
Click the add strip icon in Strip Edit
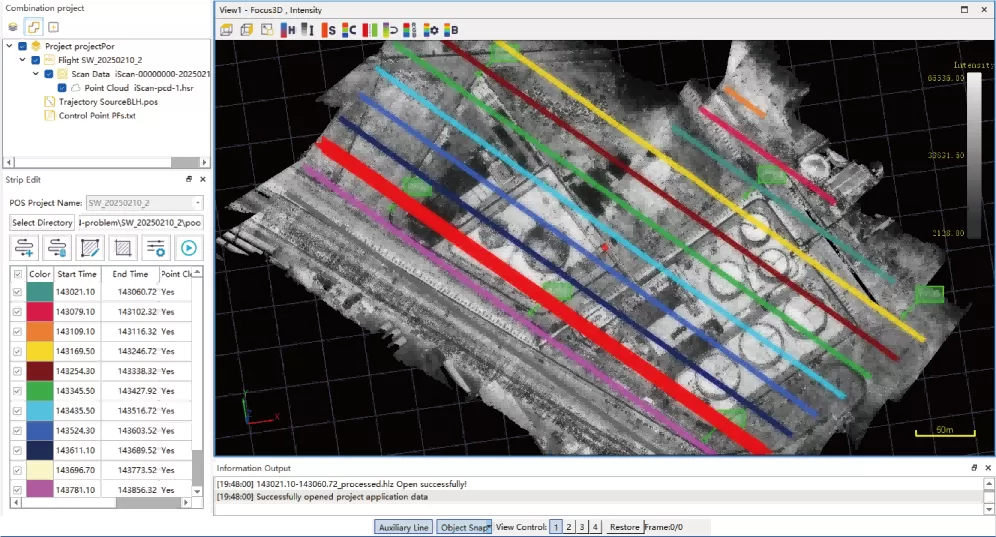point(26,248)
